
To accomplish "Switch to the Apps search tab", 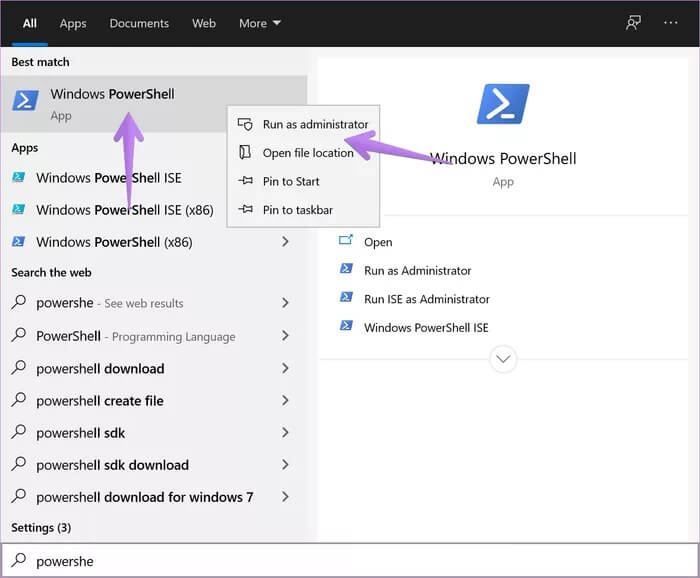I will 73,23.
